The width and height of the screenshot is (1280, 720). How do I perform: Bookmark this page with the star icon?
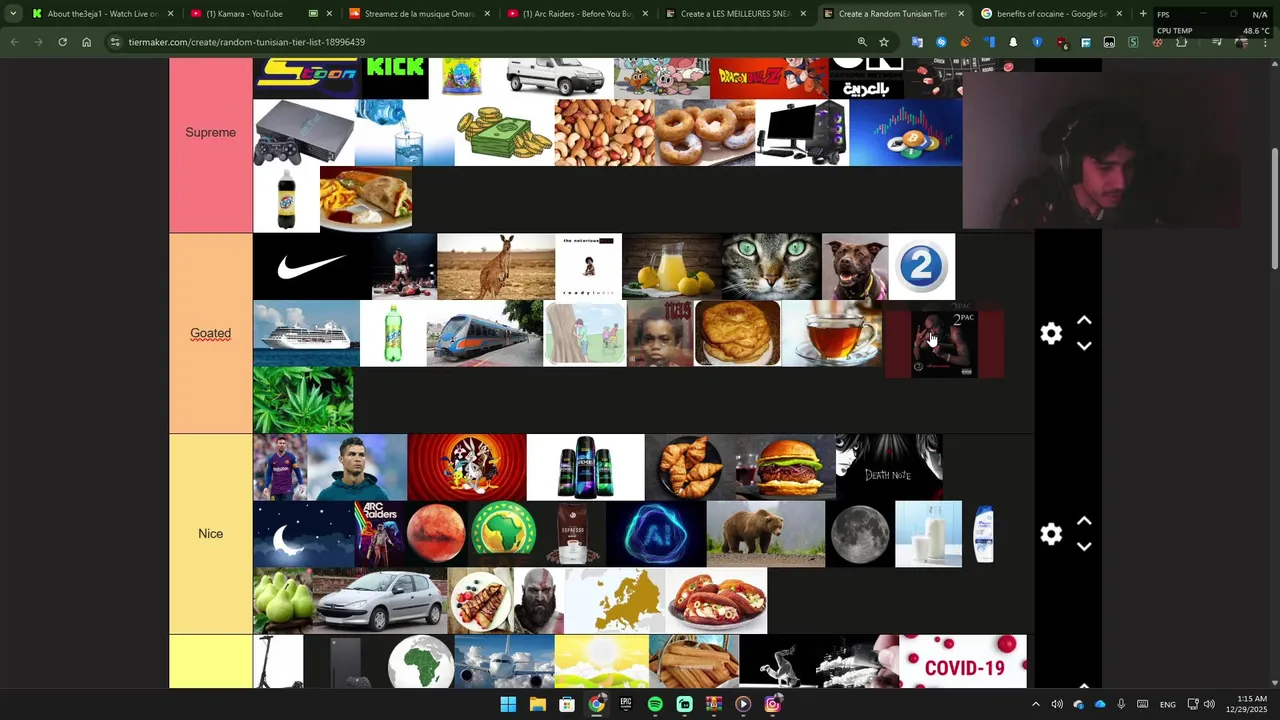coord(884,42)
